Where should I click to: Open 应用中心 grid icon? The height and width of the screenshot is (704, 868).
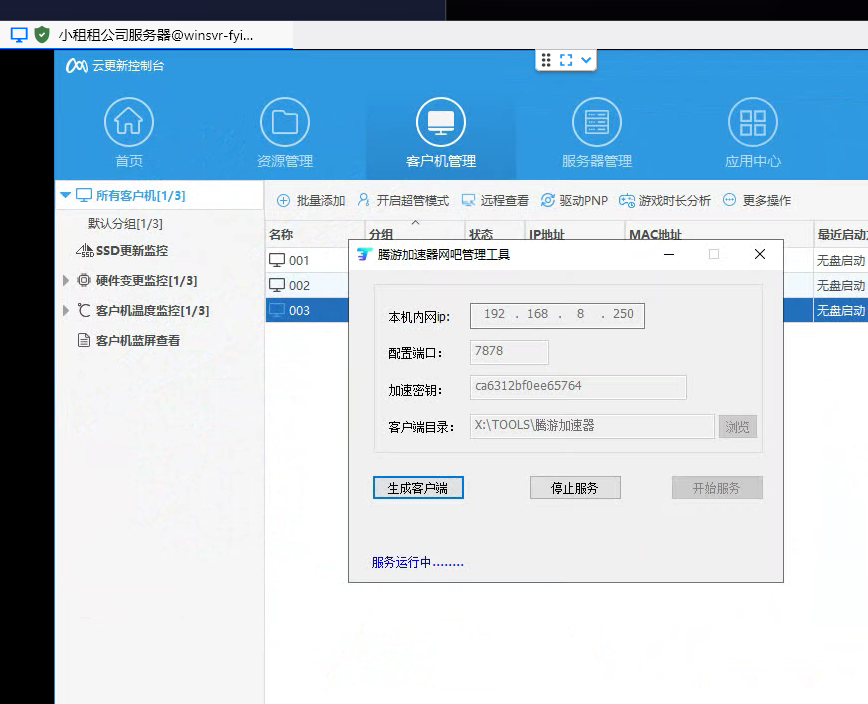753,122
